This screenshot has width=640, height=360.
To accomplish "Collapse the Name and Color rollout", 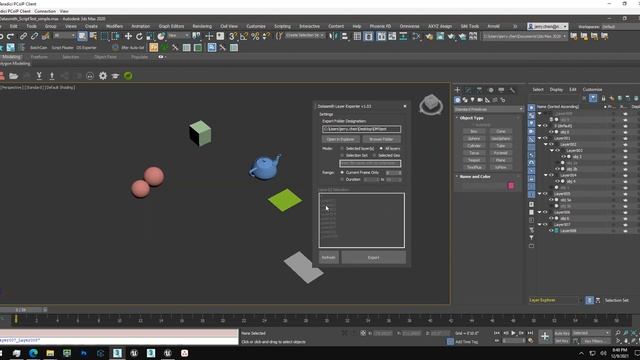I will (475, 177).
